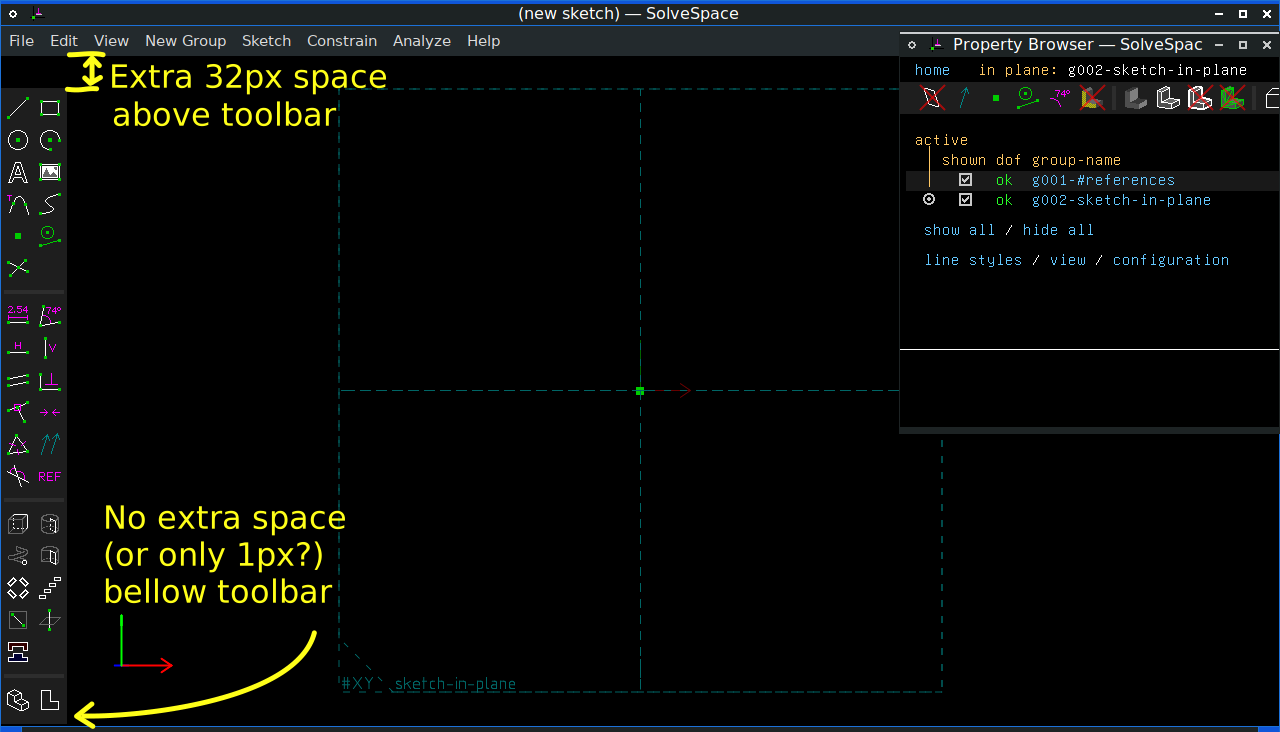The image size is (1280, 732).
Task: Select the cubic Bezier spline tool
Action: coord(49,203)
